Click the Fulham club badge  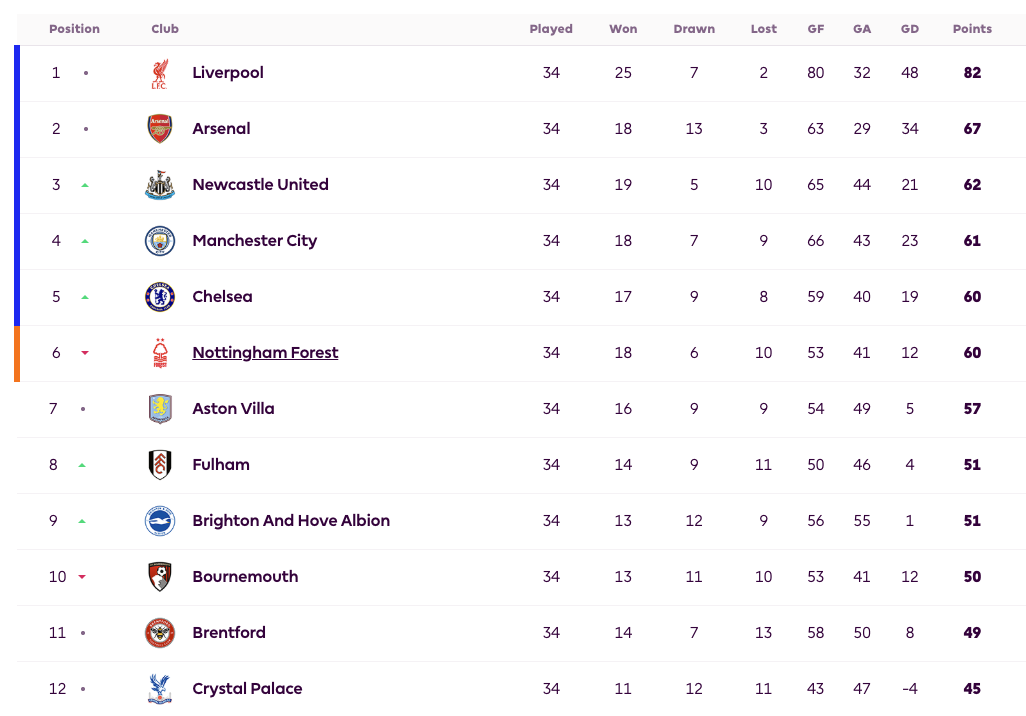pyautogui.click(x=160, y=465)
